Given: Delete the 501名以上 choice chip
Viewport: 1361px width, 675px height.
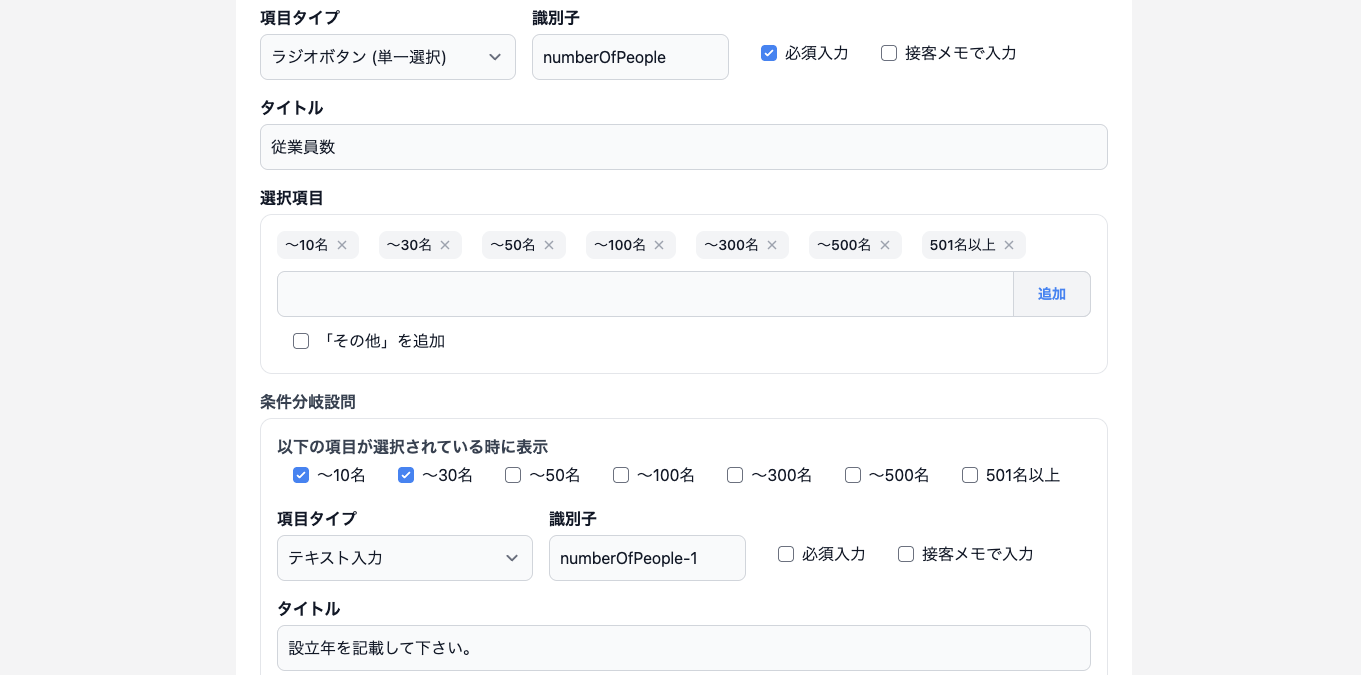Looking at the screenshot, I should [x=1009, y=245].
